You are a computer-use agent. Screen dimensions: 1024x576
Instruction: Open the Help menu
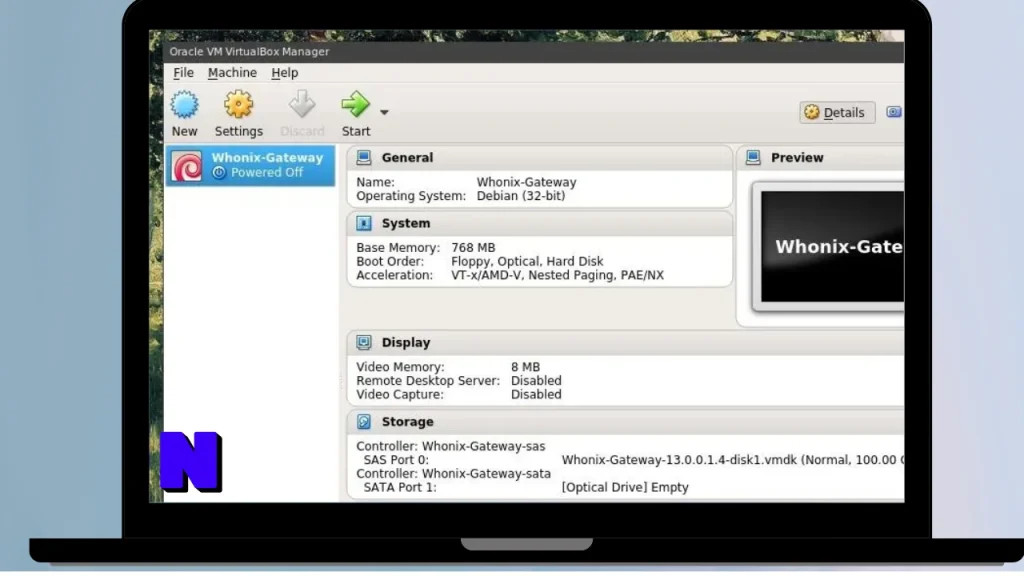pos(285,72)
